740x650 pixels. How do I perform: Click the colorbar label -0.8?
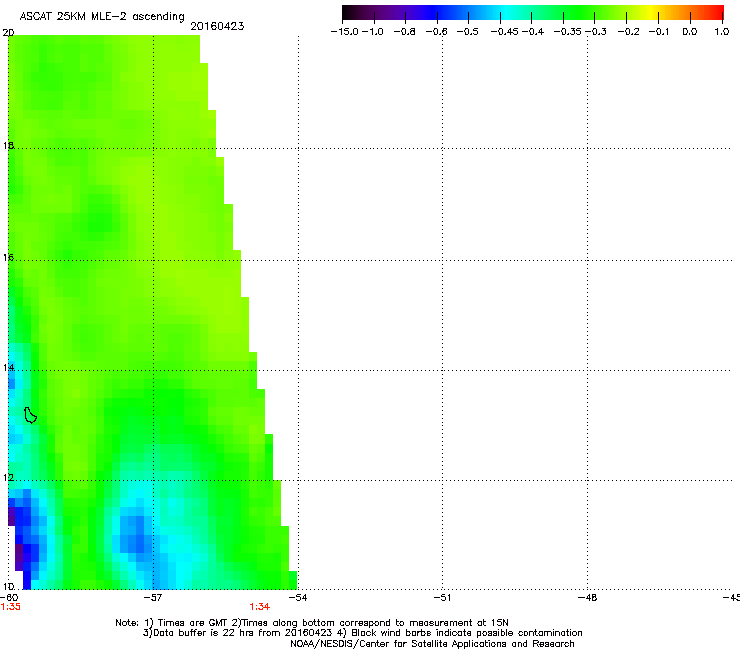404,32
